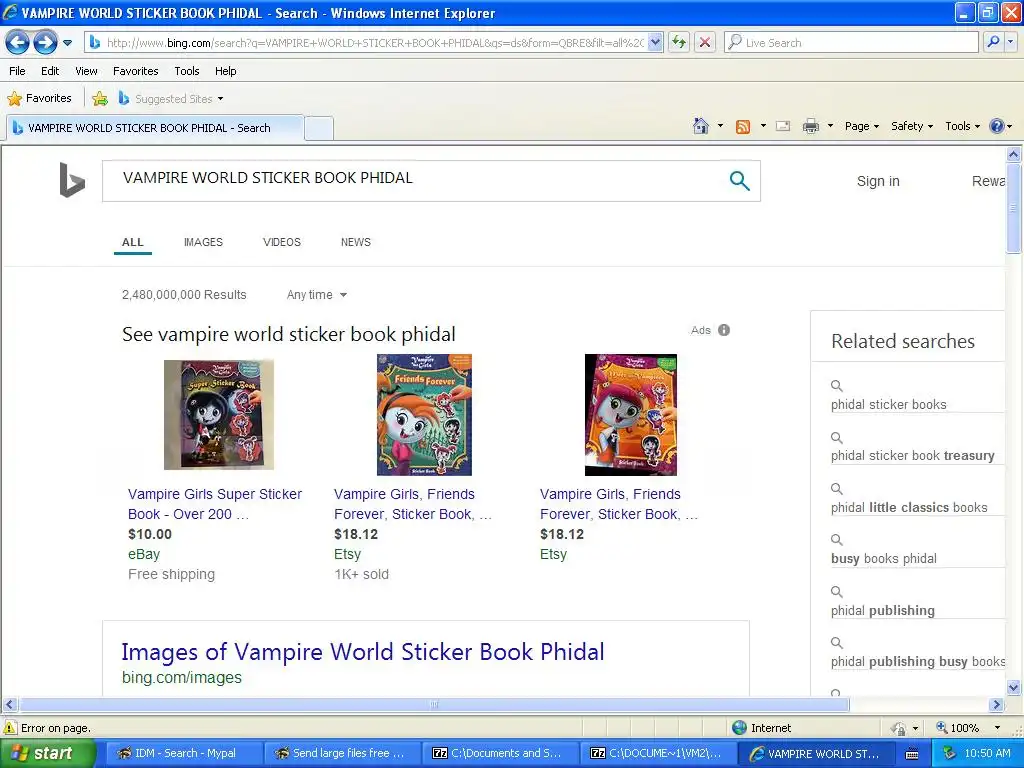Click related search phidal sticker book treasury
Screen dimensions: 1024x768
[912, 455]
